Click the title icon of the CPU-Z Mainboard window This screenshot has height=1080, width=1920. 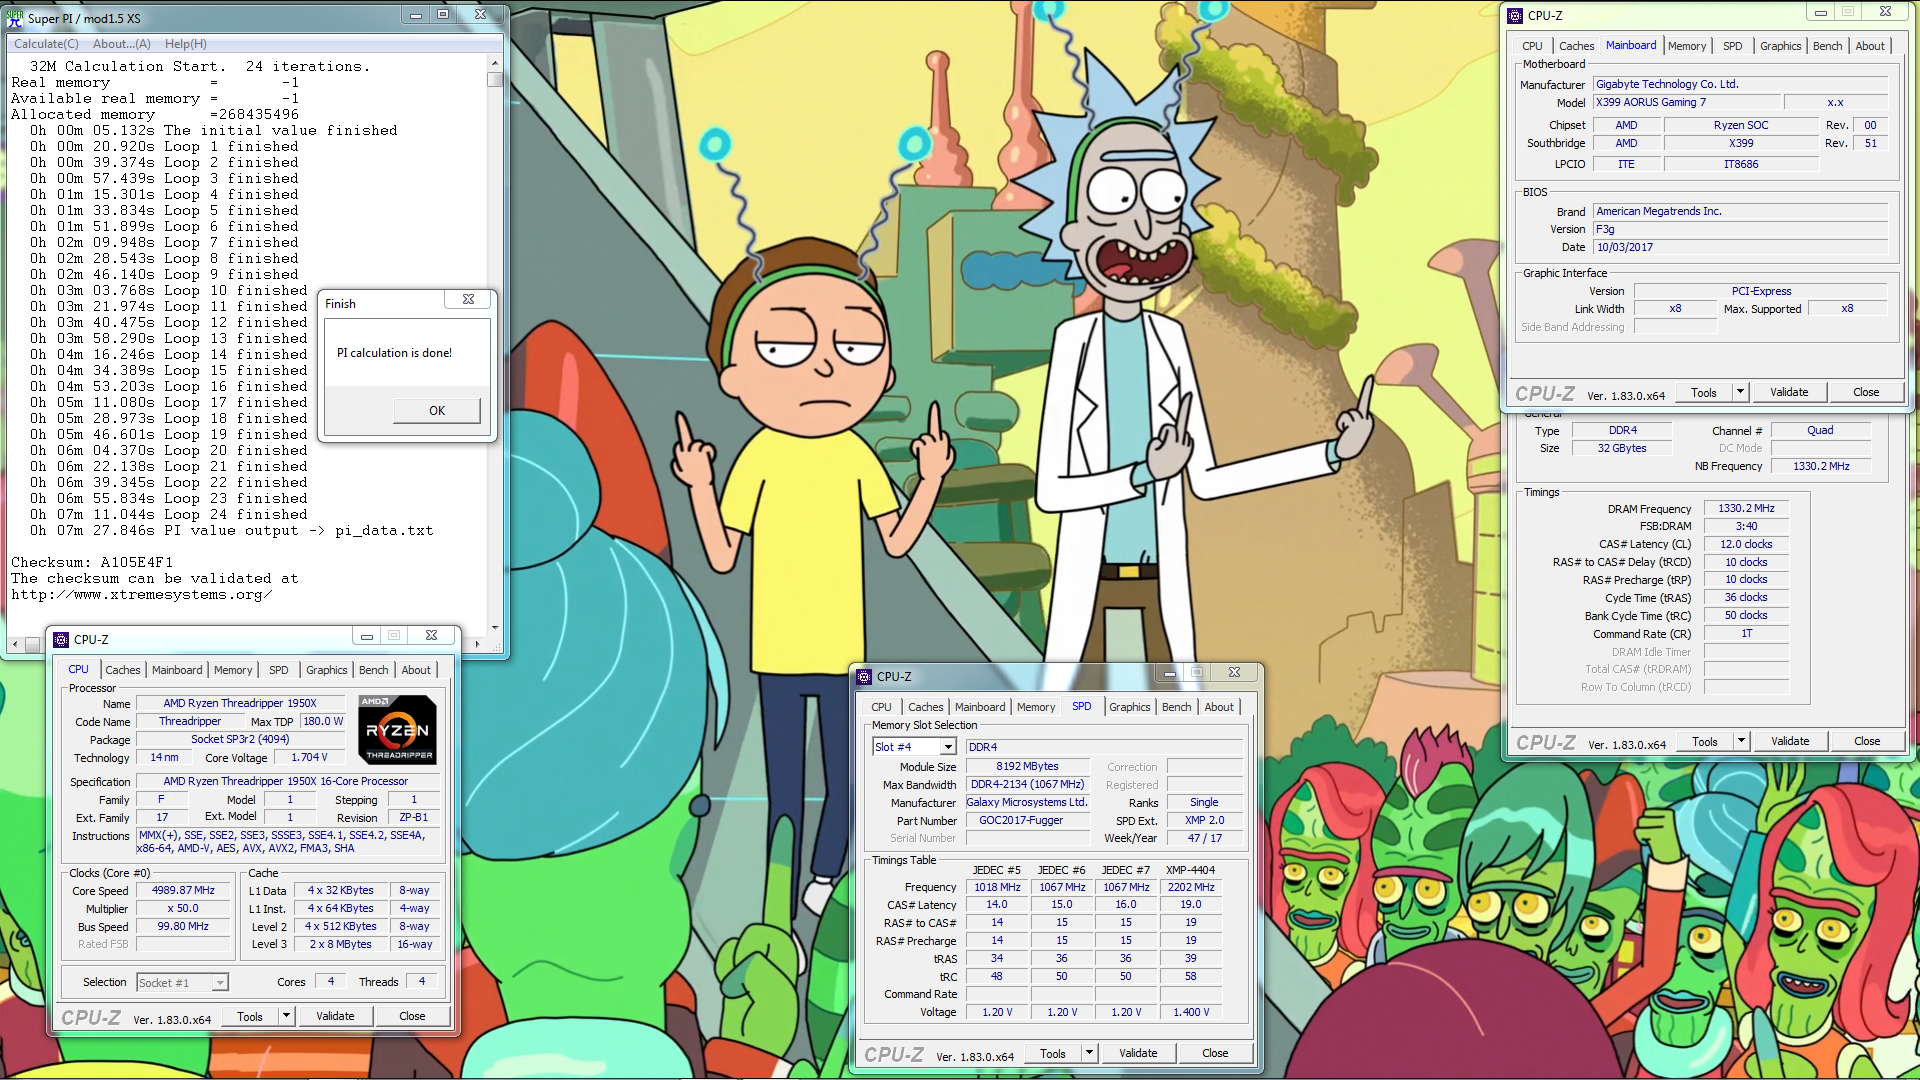click(x=1515, y=15)
